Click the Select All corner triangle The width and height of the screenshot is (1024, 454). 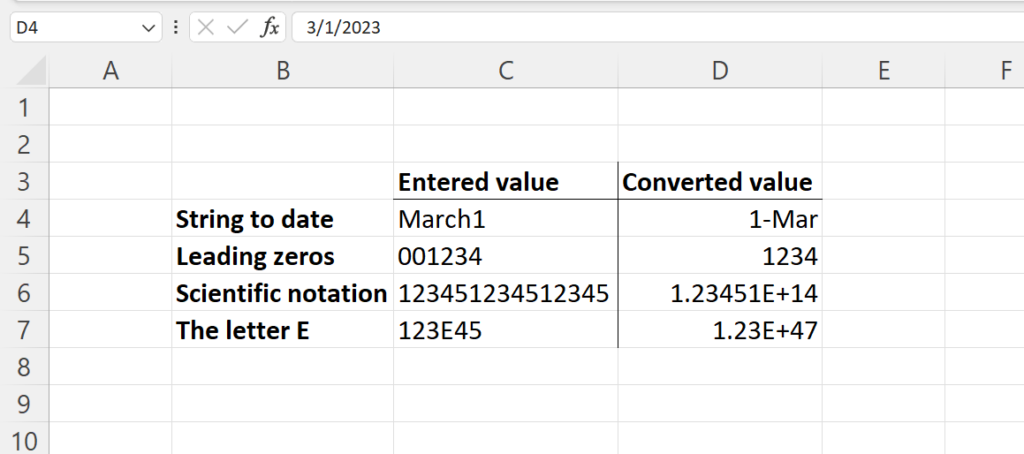coord(31,71)
